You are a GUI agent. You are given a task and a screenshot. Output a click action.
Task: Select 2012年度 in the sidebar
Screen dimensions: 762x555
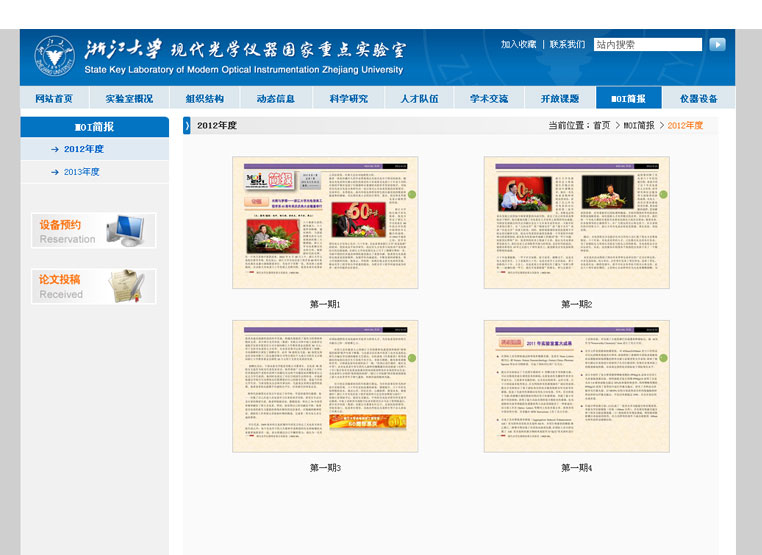coord(84,149)
